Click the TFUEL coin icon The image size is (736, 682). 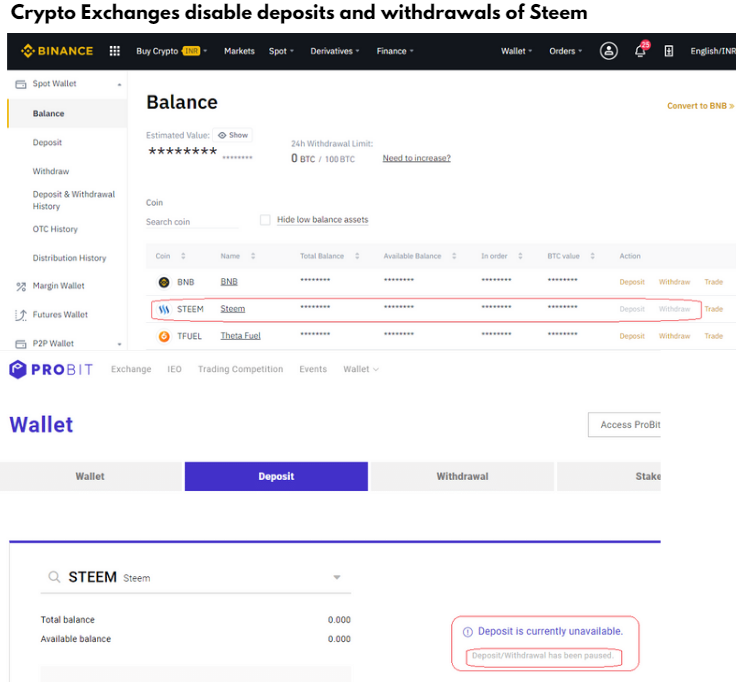tap(164, 336)
